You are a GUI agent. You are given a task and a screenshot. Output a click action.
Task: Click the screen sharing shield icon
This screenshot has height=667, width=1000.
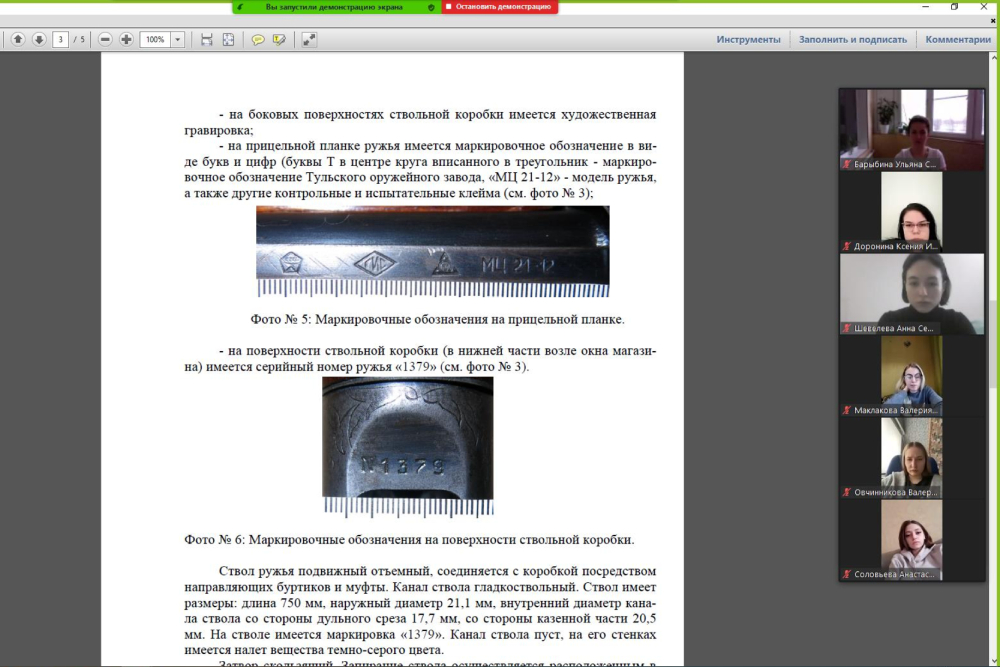pos(431,7)
